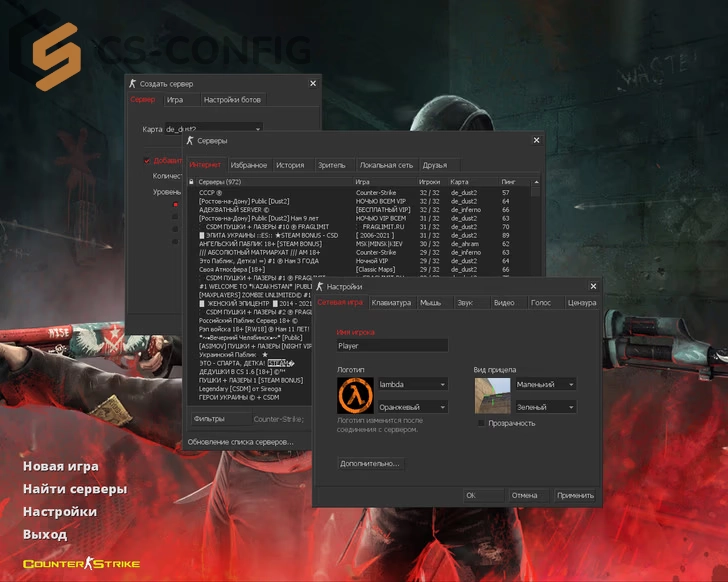Image resolution: width=728 pixels, height=582 pixels.
Task: Open the Карта map dropdown in Создать сервер
Action: click(x=214, y=128)
